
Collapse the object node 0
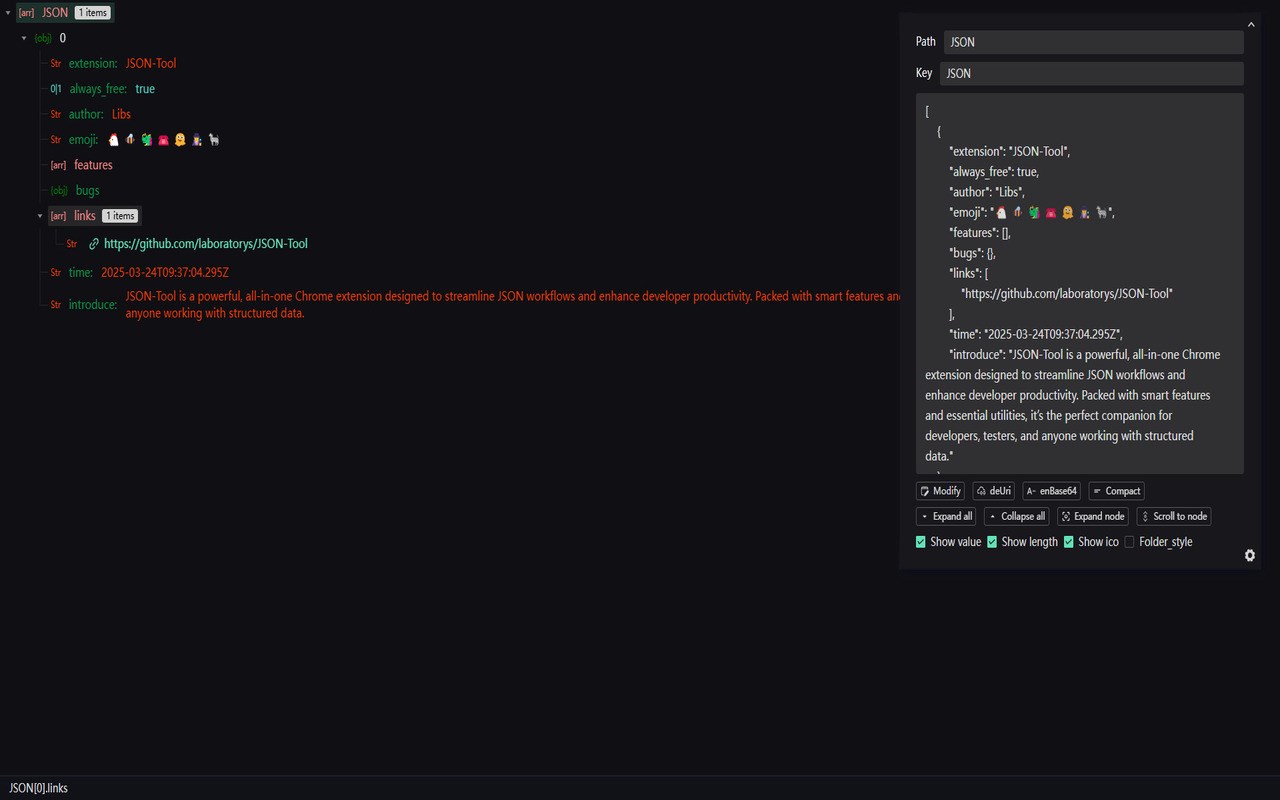[24, 38]
